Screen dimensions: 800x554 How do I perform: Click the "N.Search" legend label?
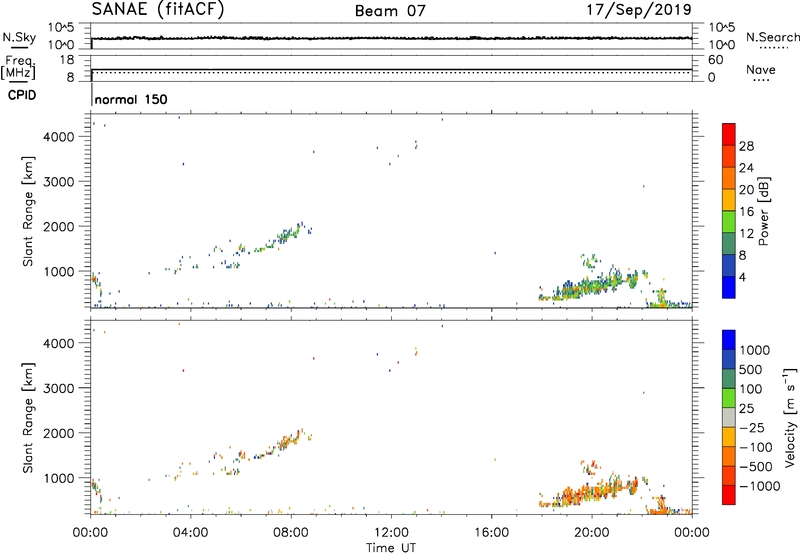[773, 37]
